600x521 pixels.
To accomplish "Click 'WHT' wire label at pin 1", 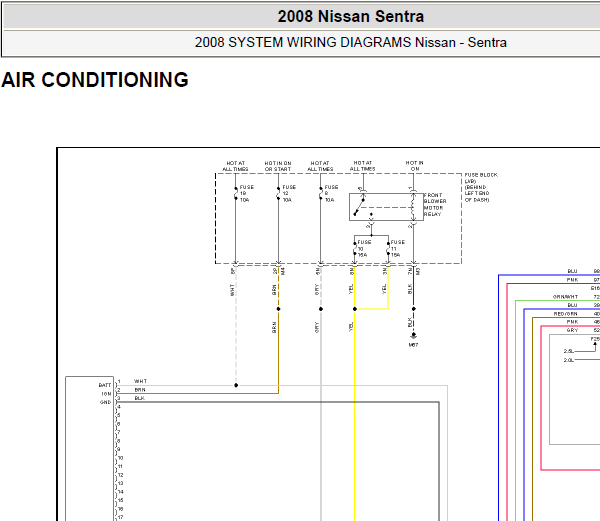I will point(140,381).
